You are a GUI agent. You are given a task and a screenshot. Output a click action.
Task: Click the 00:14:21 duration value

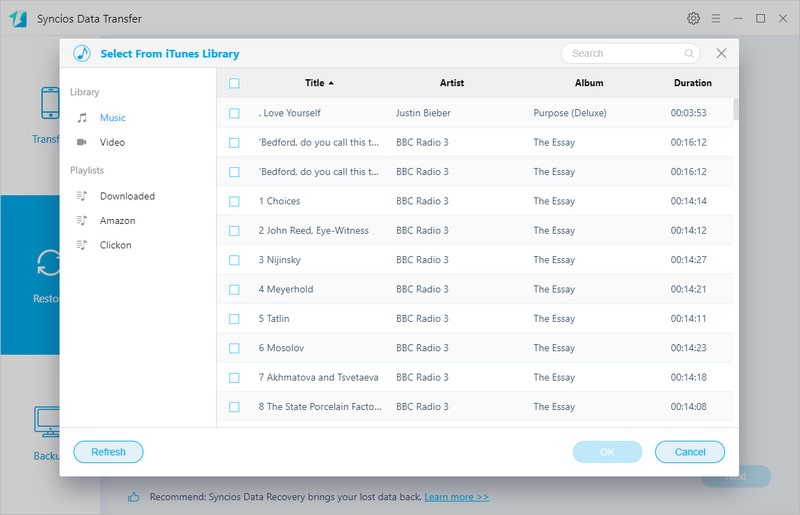[x=688, y=289]
